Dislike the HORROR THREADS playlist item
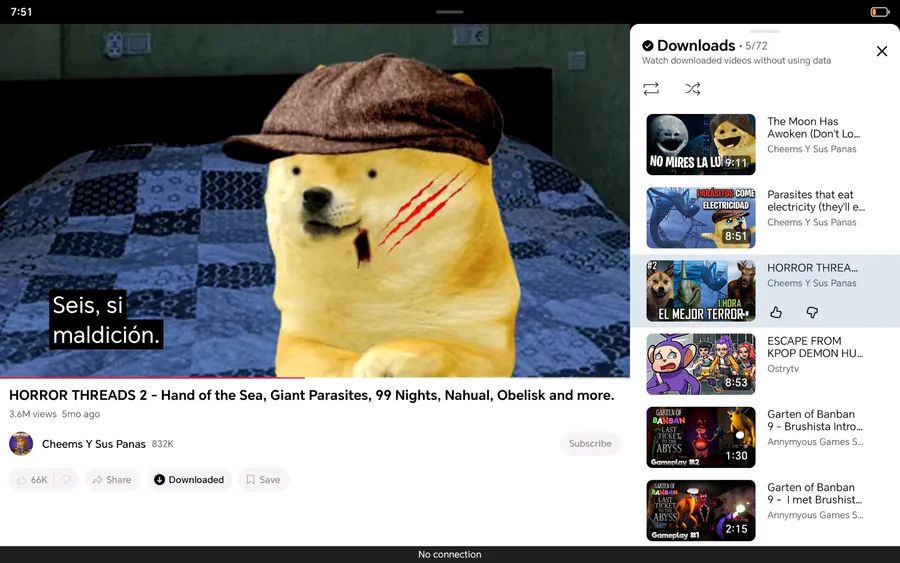 [x=812, y=312]
